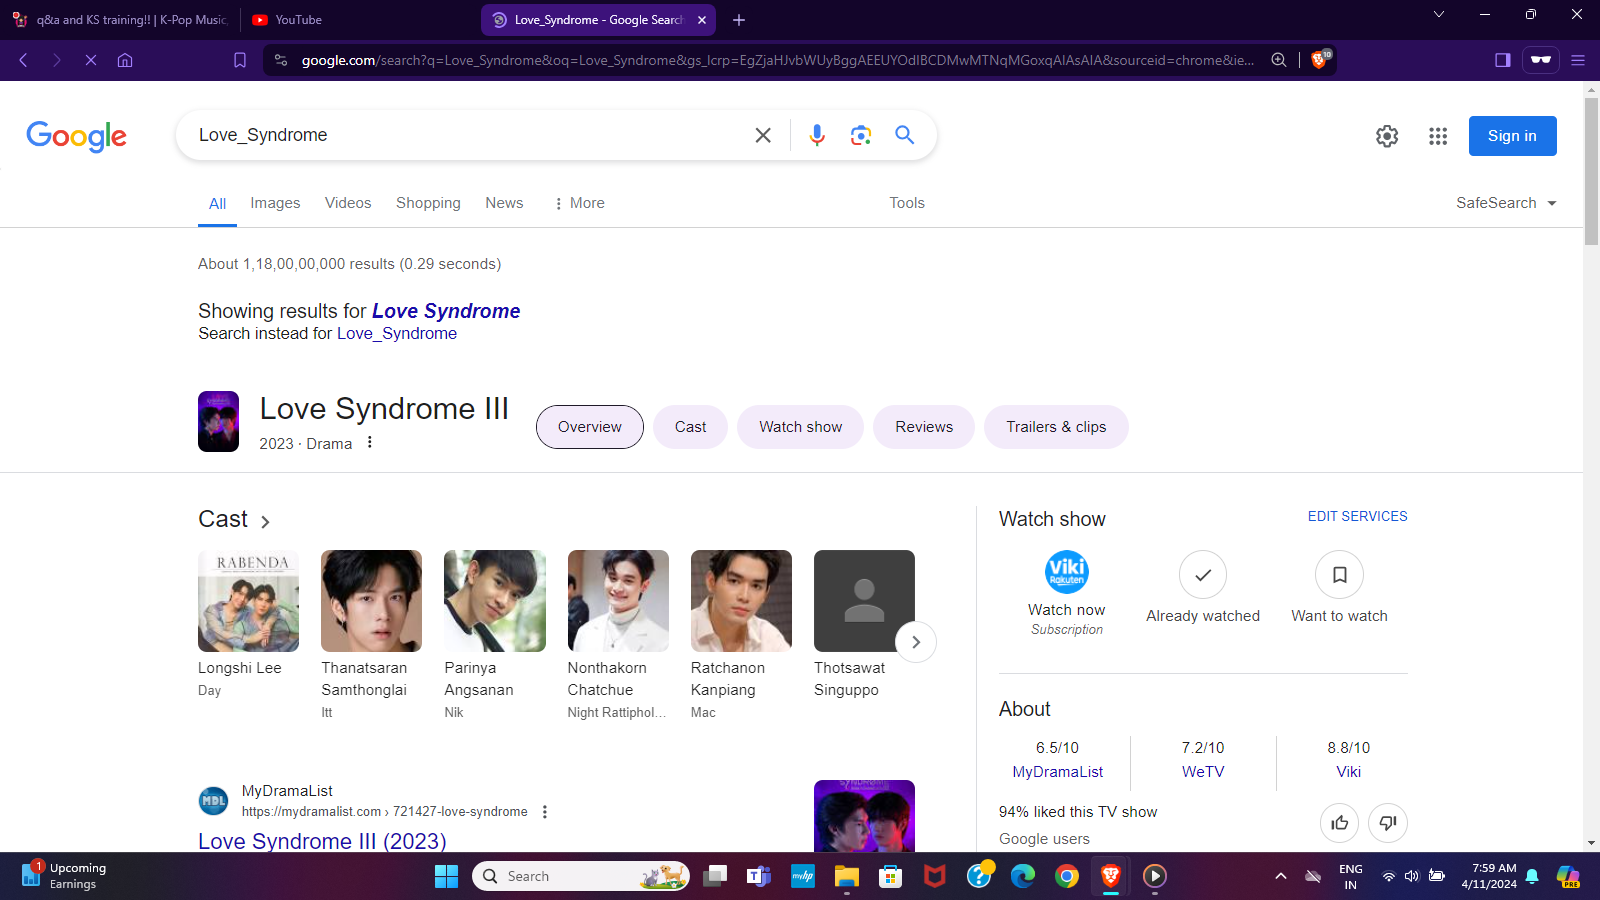The image size is (1600, 900).
Task: Click the Sign in button
Action: click(1512, 136)
